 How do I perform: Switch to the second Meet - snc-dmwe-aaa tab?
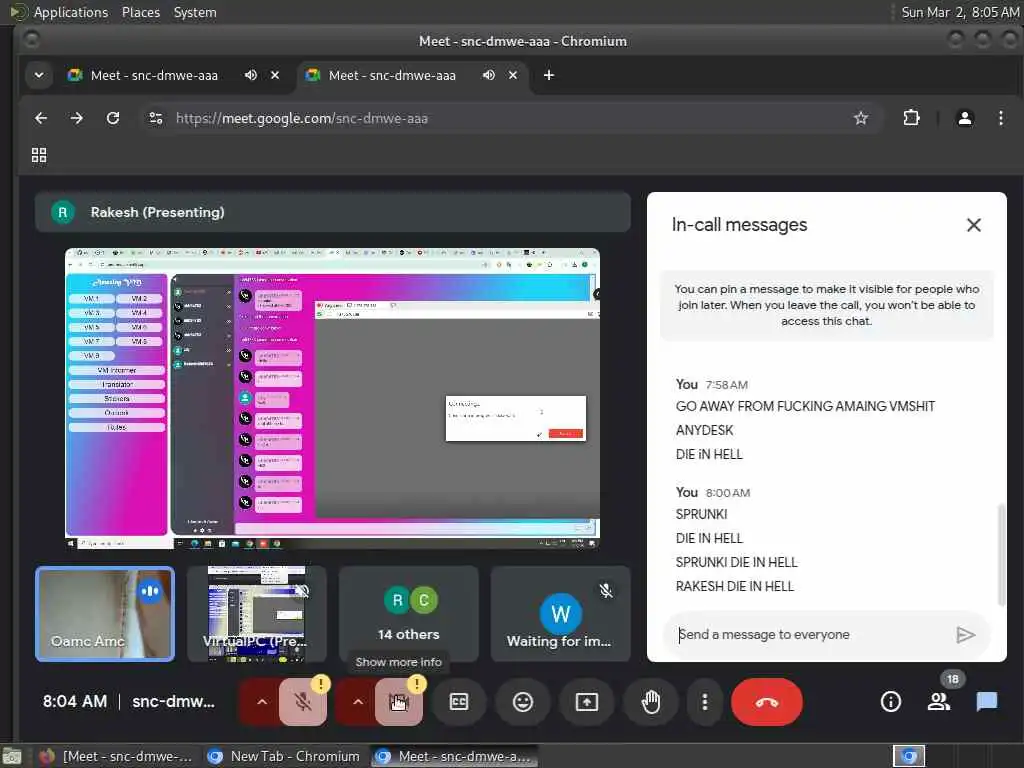tap(392, 75)
